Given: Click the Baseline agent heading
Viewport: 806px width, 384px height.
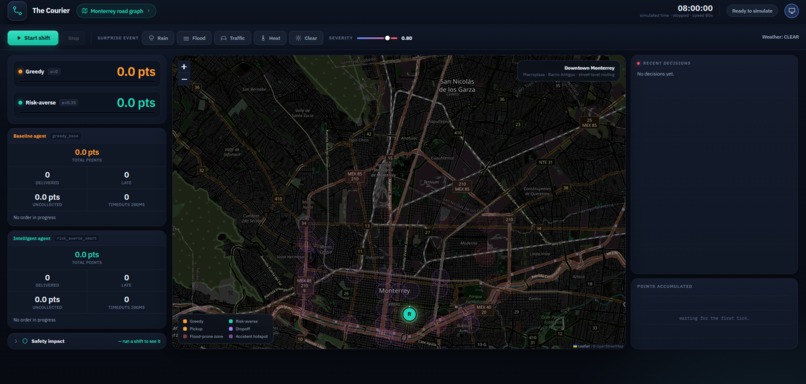Looking at the screenshot, I should click(30, 136).
